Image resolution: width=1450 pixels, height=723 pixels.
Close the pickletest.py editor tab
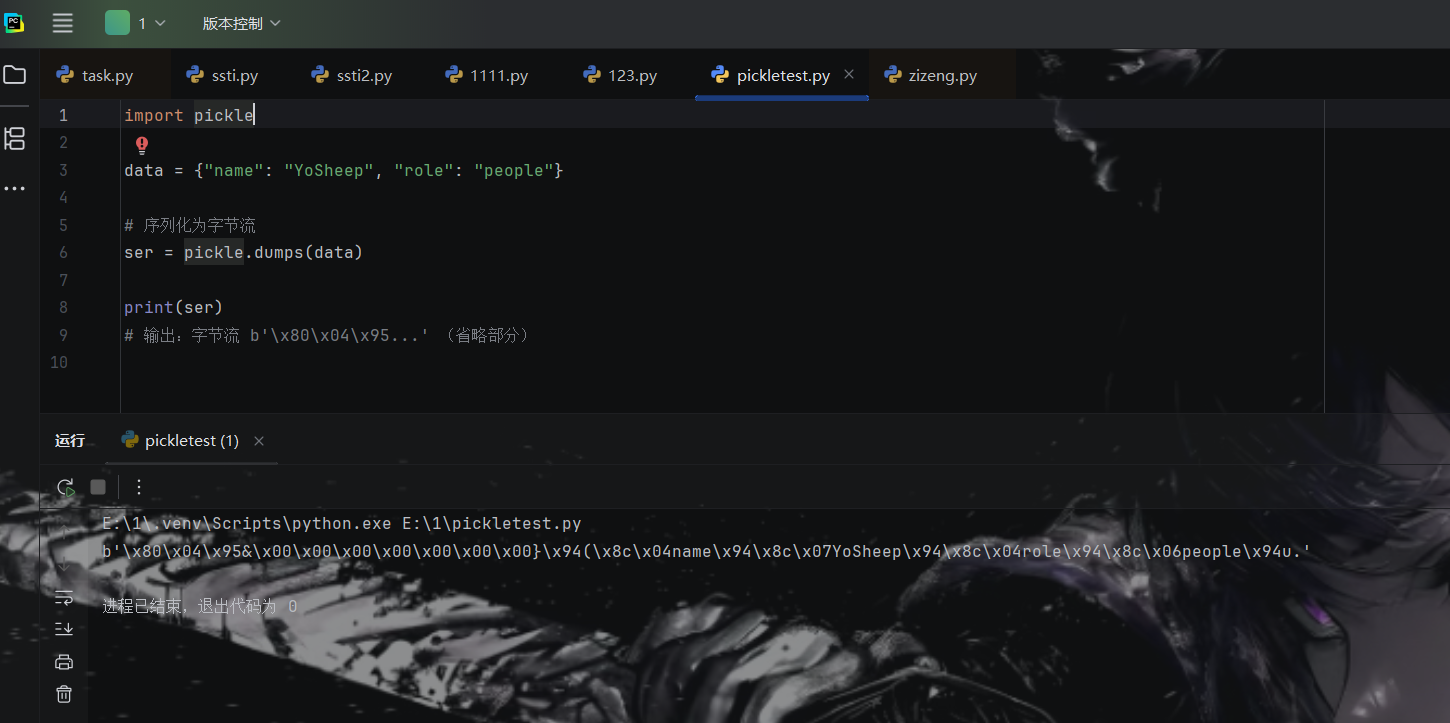point(849,75)
